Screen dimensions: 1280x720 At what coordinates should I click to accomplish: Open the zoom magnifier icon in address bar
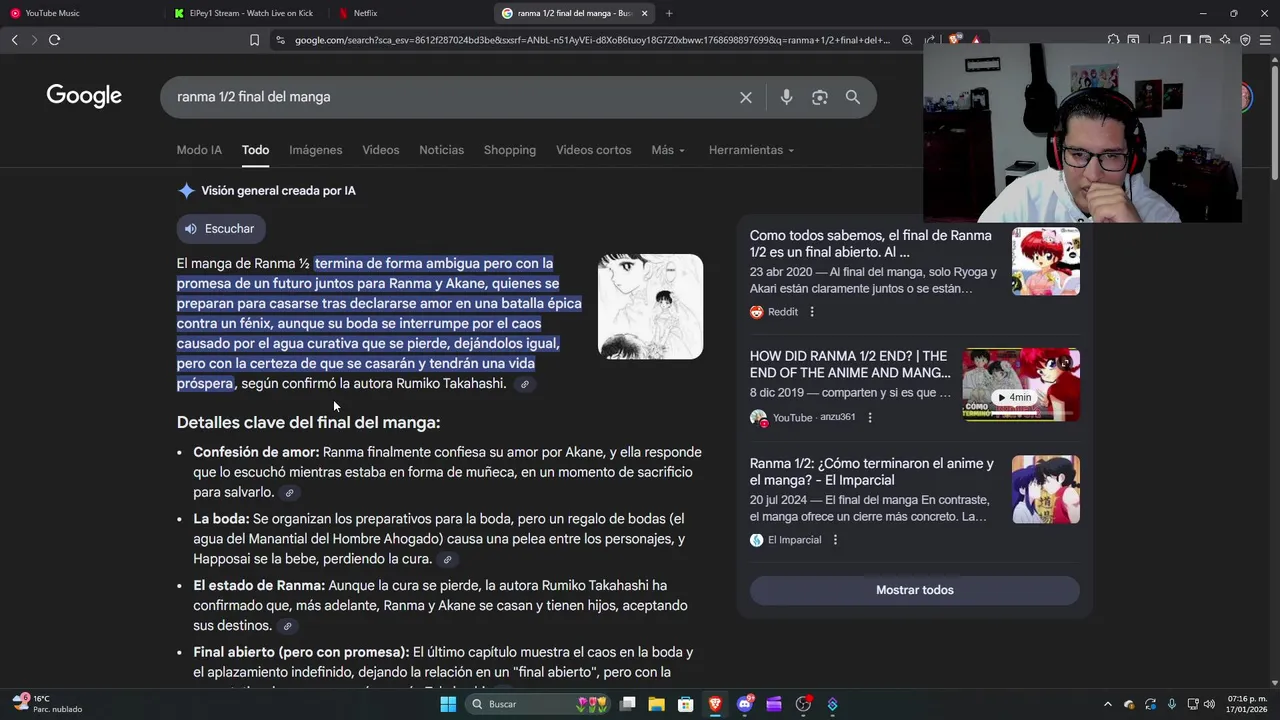click(907, 40)
